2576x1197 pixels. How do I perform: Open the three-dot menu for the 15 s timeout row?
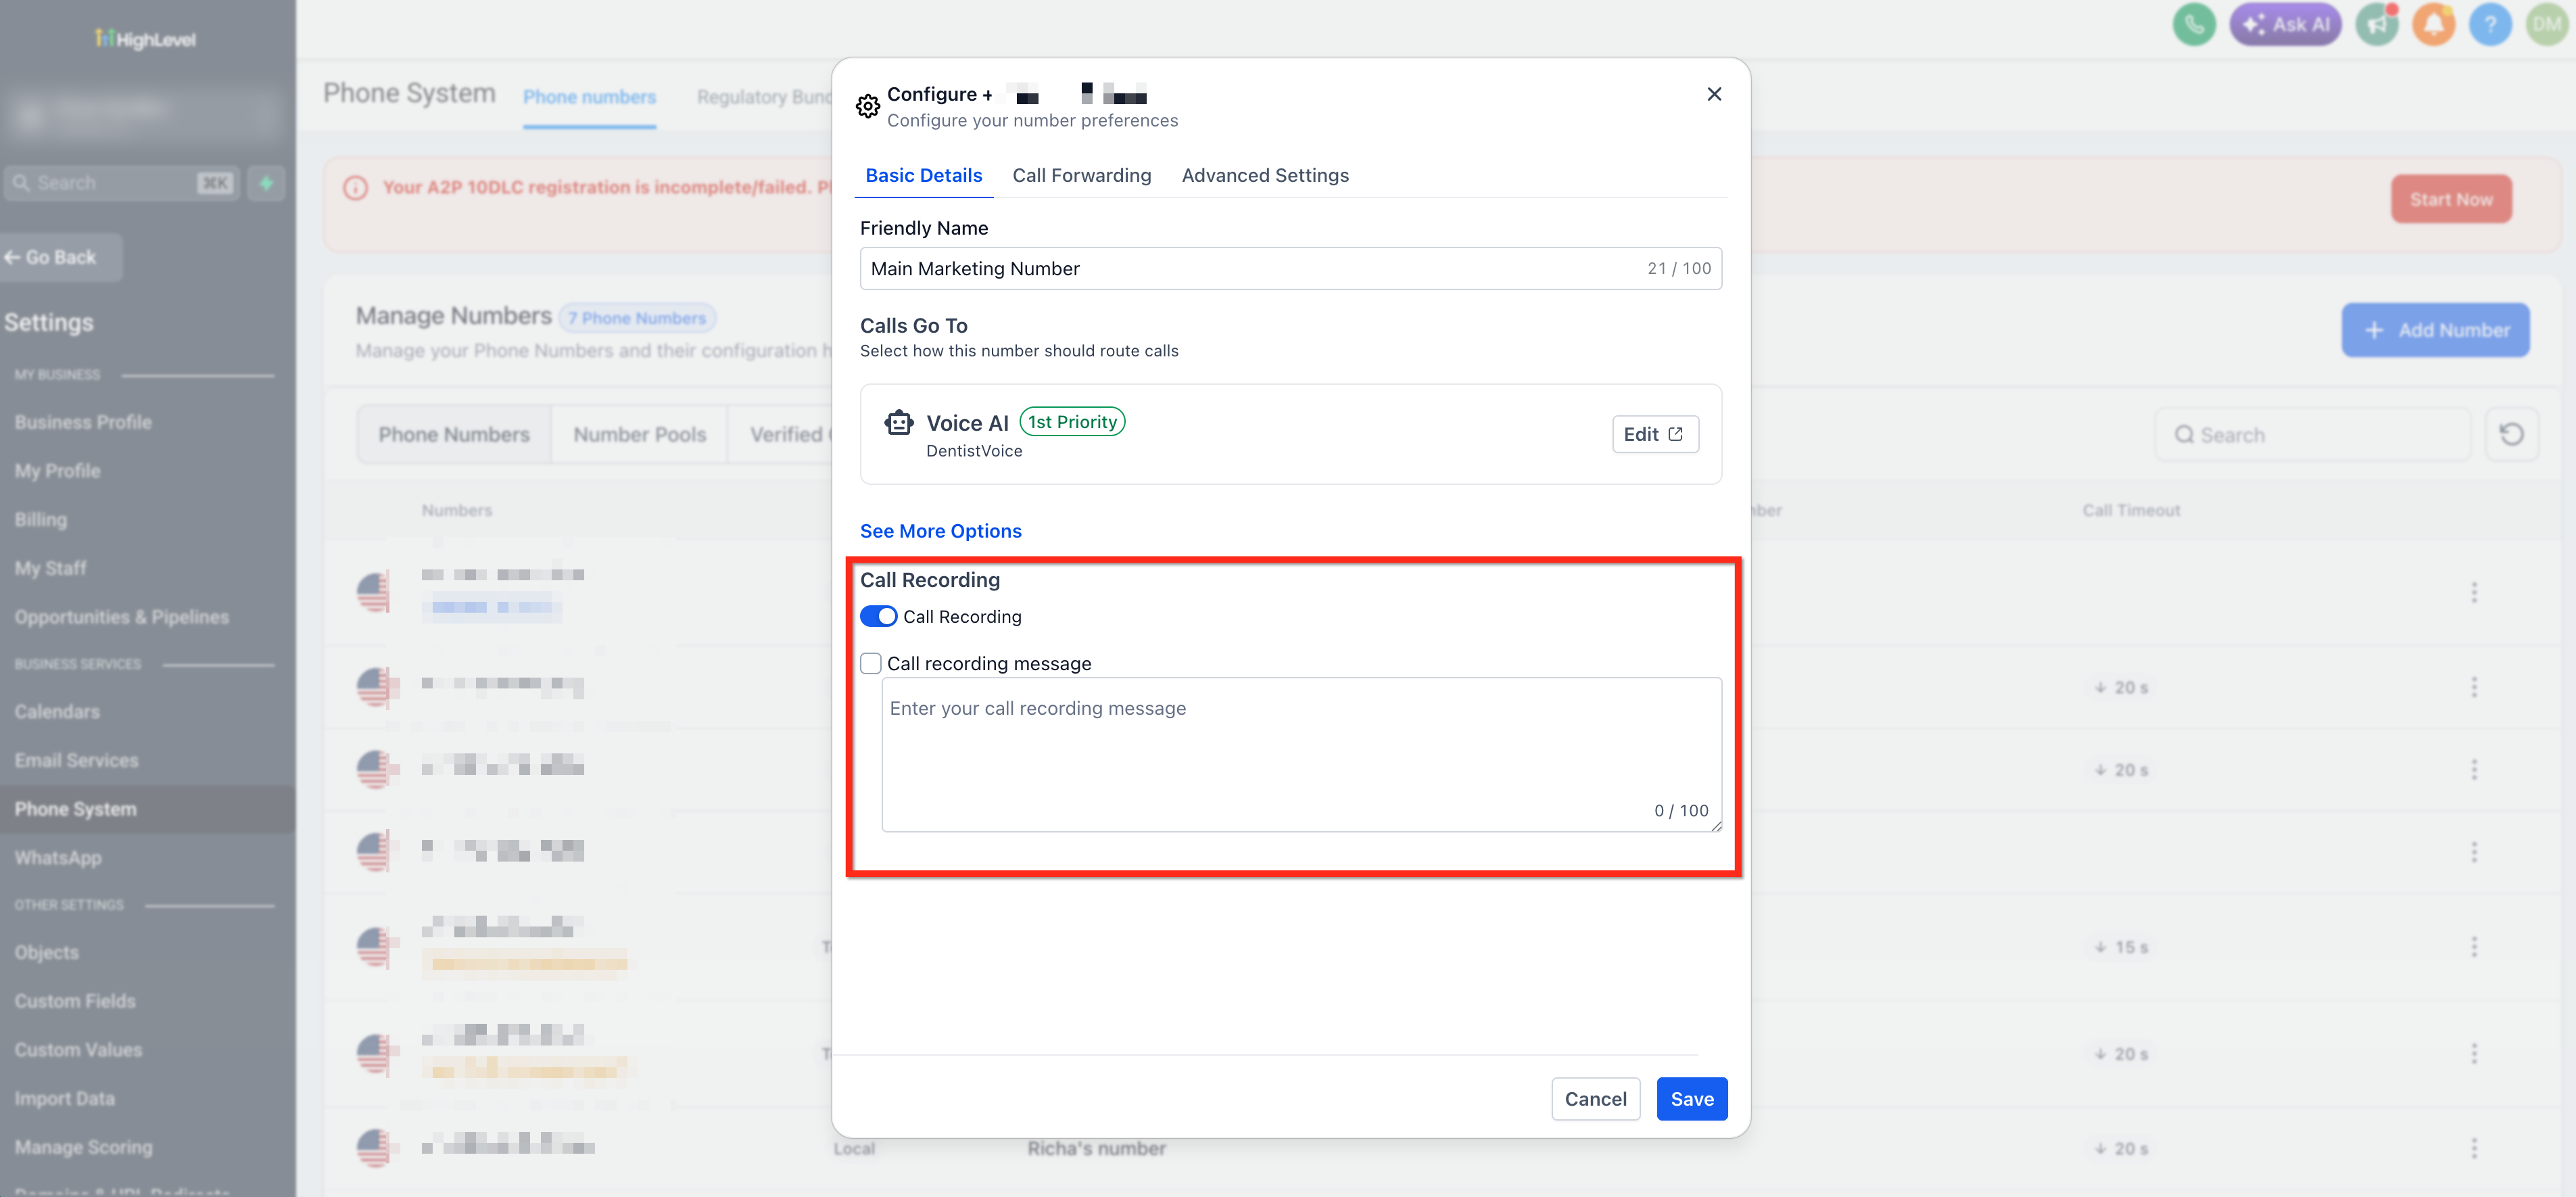(x=2474, y=947)
